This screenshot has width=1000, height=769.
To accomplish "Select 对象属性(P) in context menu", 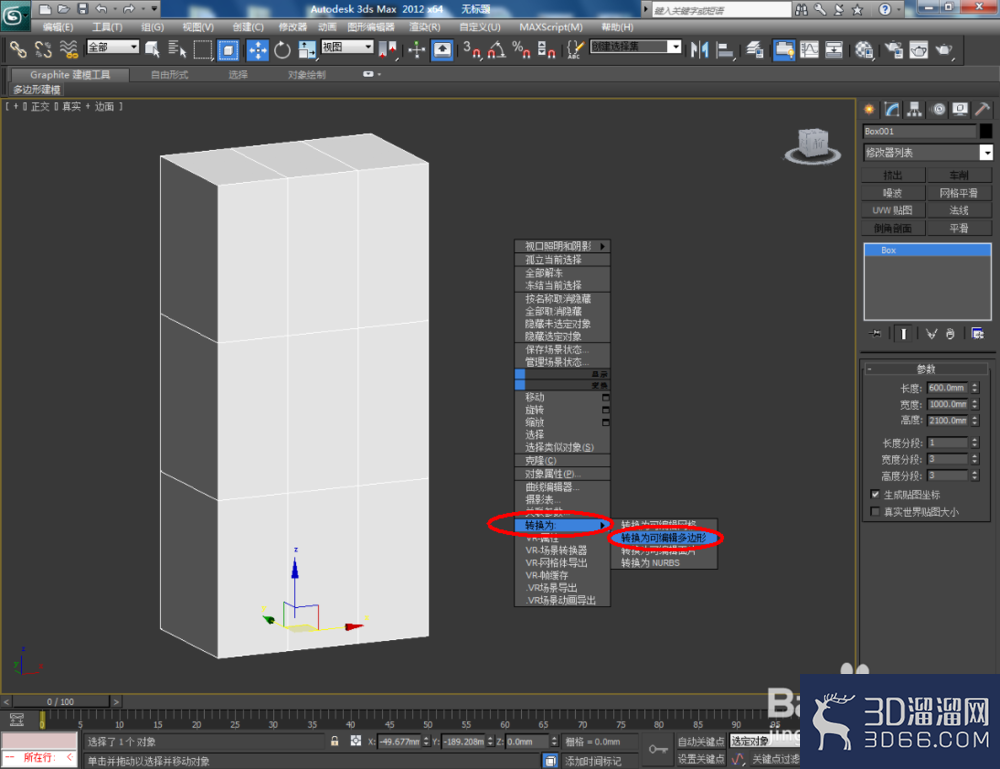I will pos(562,474).
